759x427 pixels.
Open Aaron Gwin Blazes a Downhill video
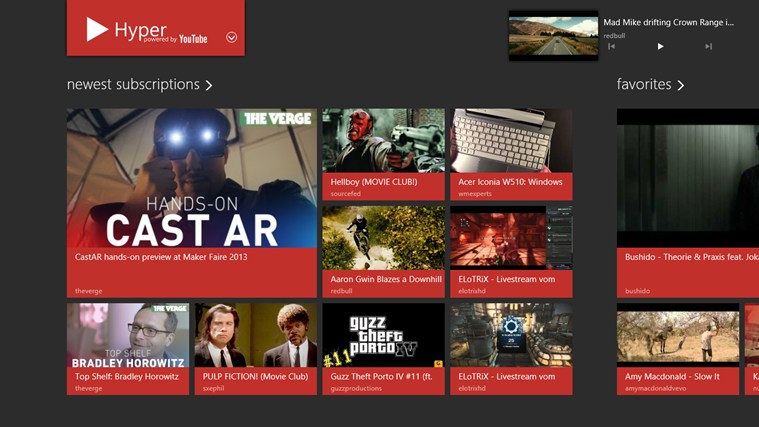coord(383,252)
